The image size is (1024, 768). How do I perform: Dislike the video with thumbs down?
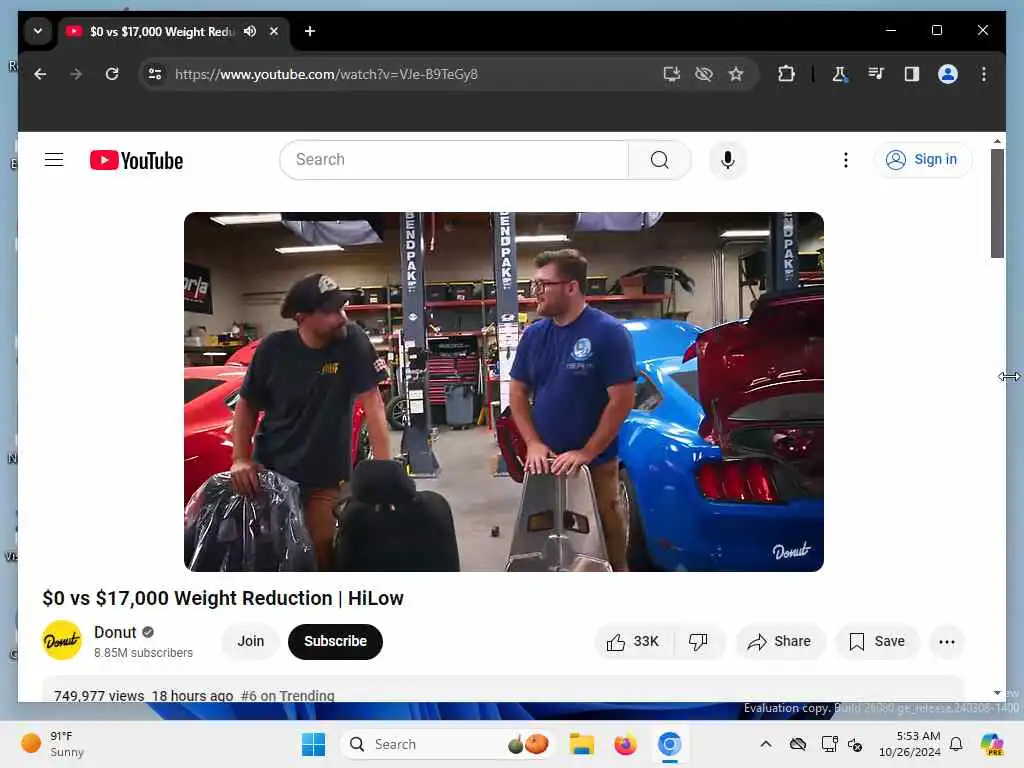[x=698, y=642]
